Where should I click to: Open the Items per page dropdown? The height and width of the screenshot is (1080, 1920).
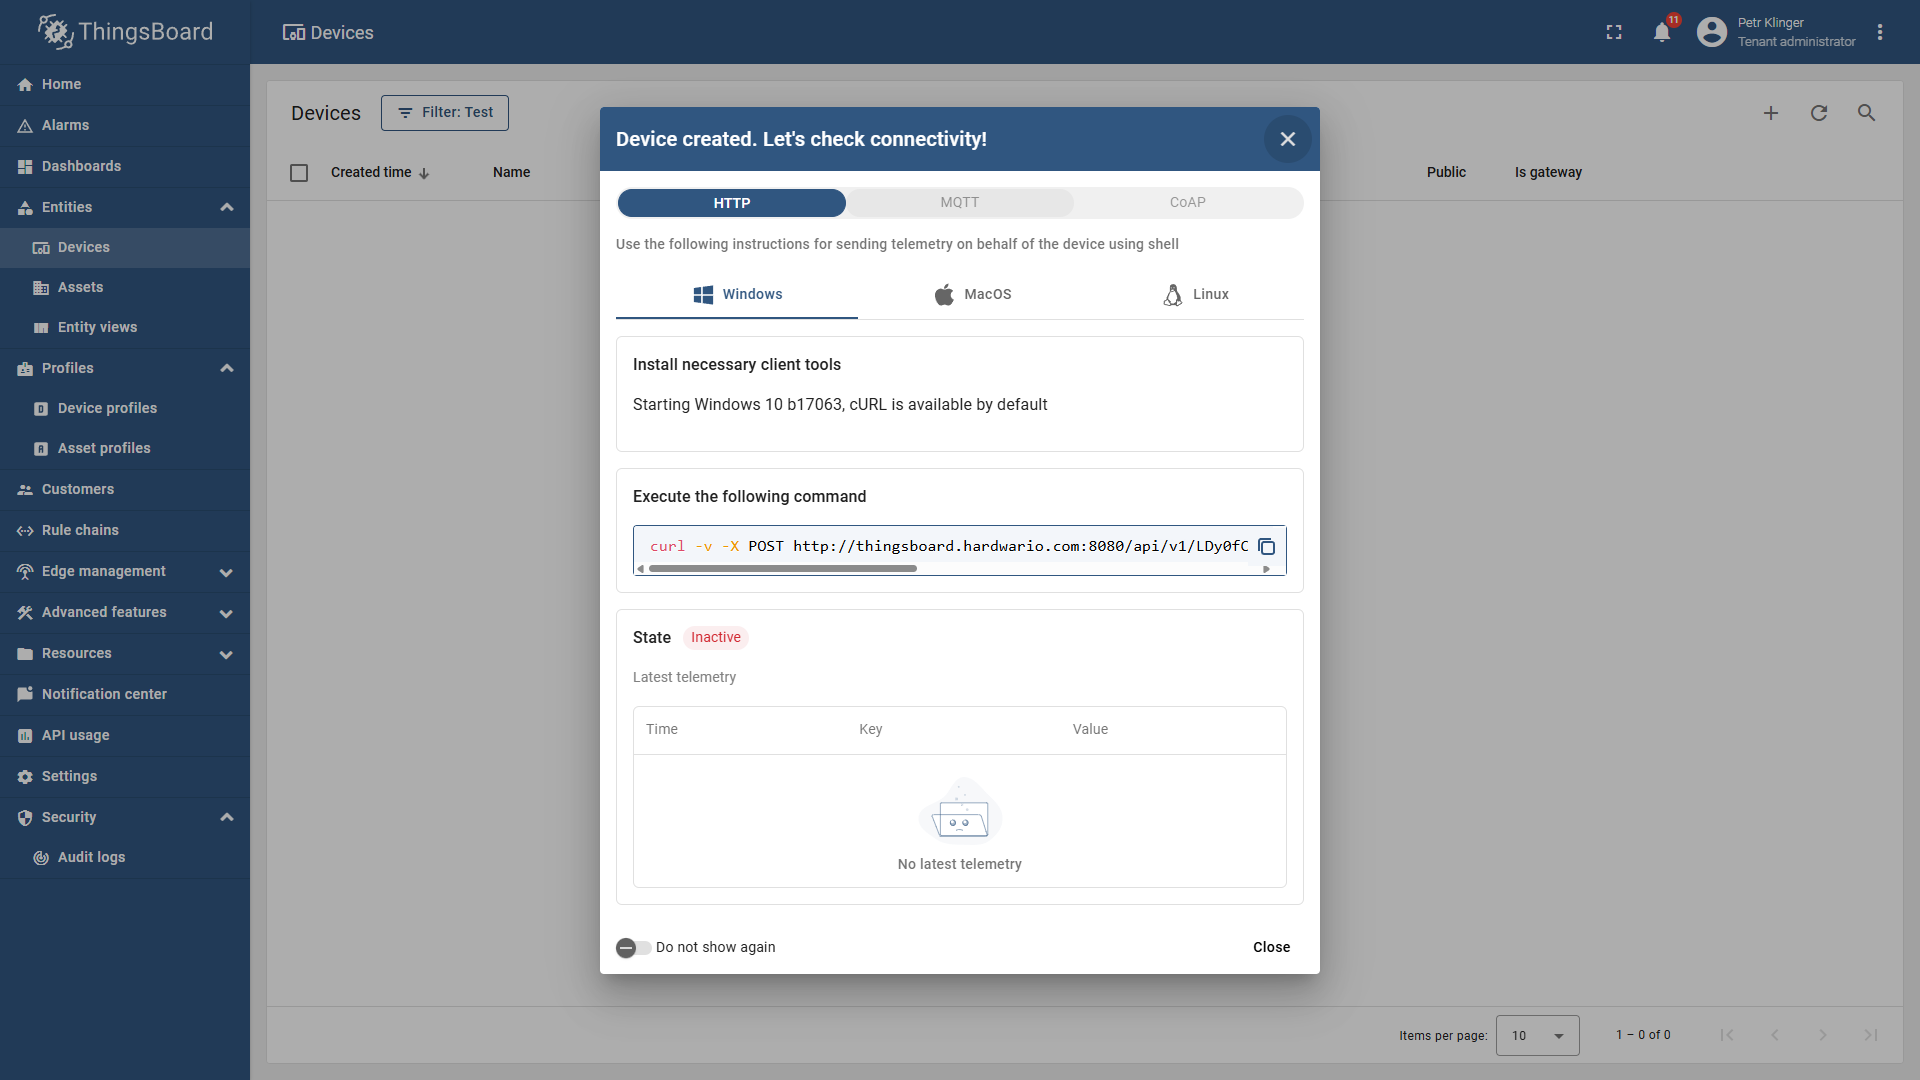tap(1537, 1035)
